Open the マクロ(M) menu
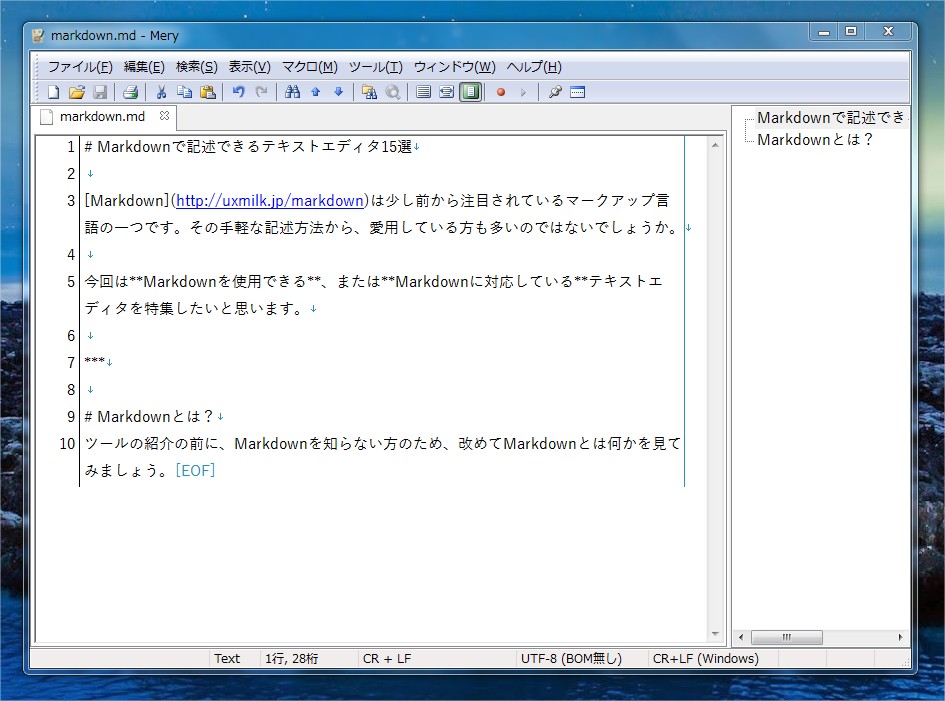The image size is (945, 701). click(309, 67)
